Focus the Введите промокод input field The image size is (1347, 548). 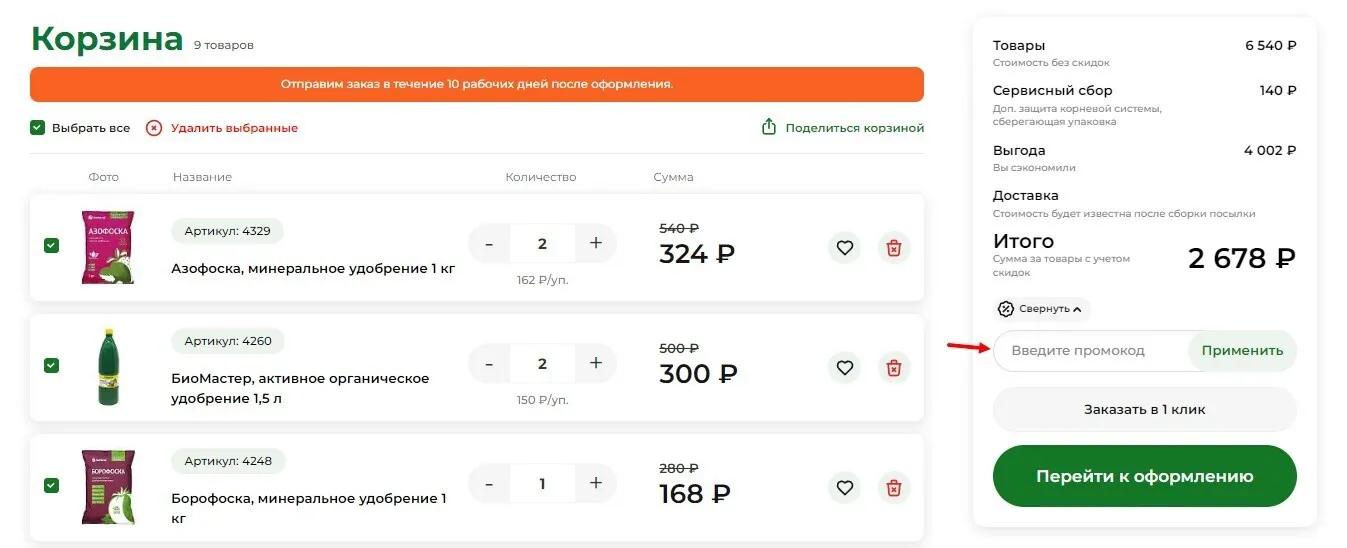point(1091,351)
